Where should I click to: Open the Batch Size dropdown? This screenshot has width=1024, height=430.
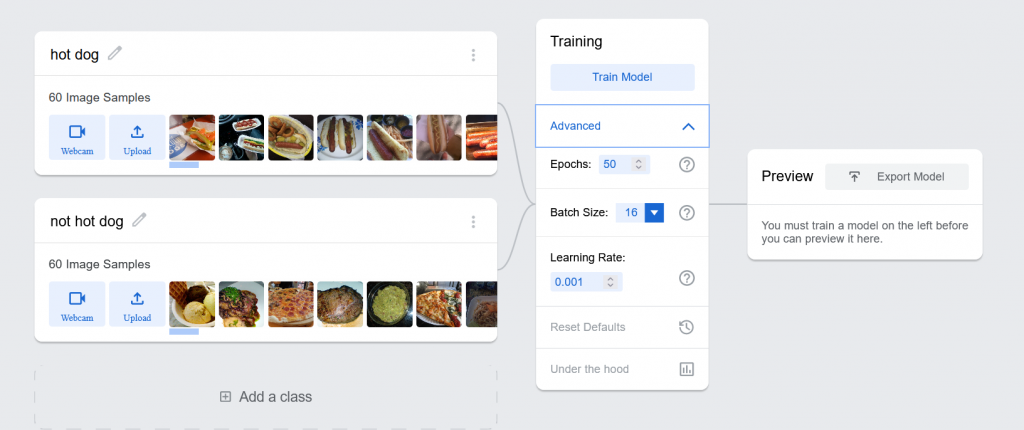(x=654, y=212)
